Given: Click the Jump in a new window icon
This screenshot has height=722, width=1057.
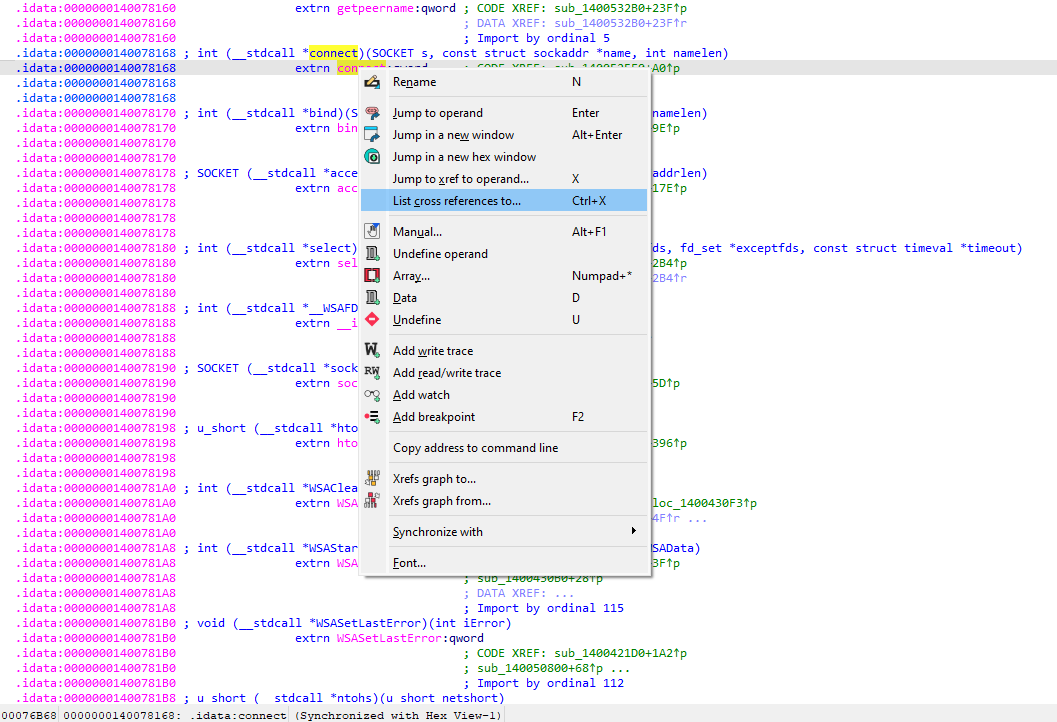Looking at the screenshot, I should 372,135.
